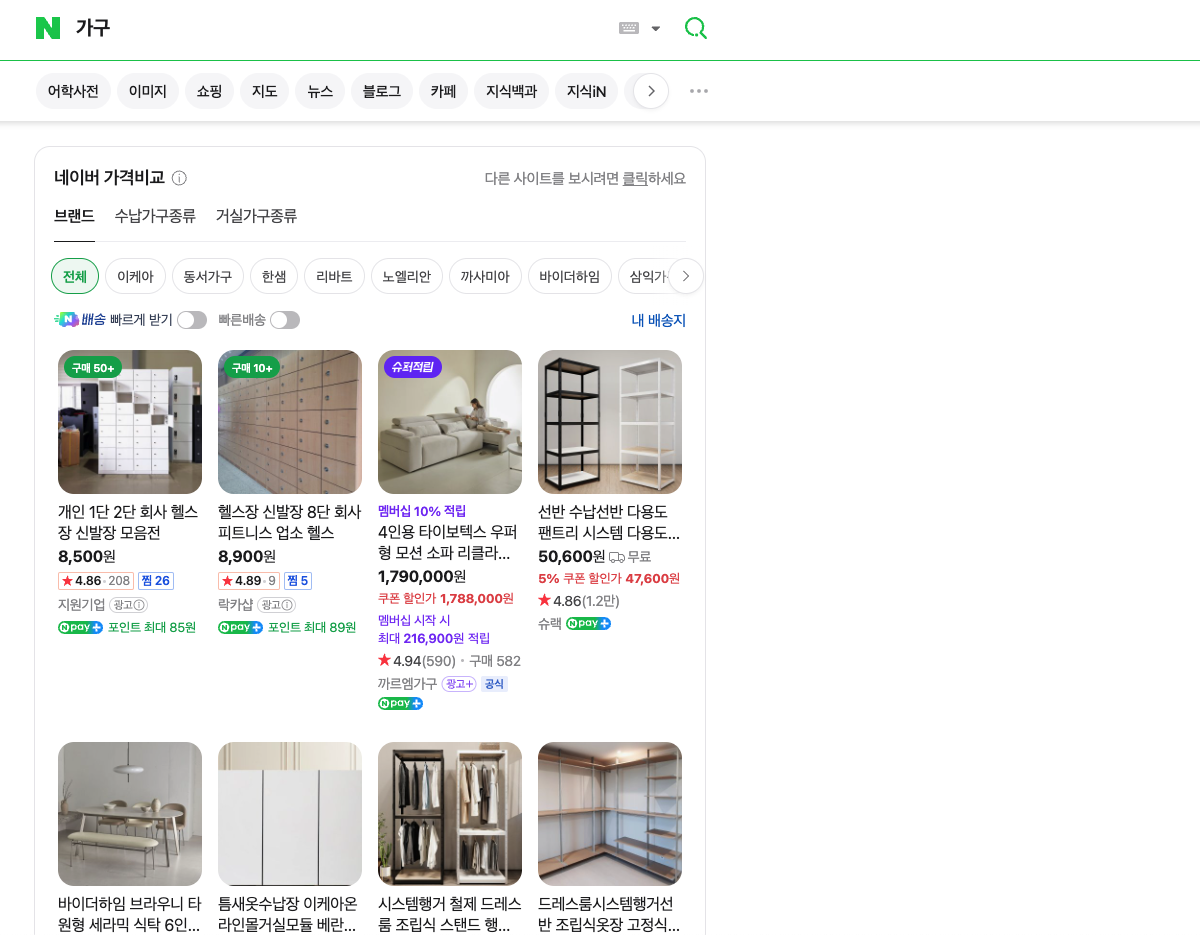This screenshot has height=935, width=1200.
Task: Open seller name 지원기업
Action: point(82,605)
